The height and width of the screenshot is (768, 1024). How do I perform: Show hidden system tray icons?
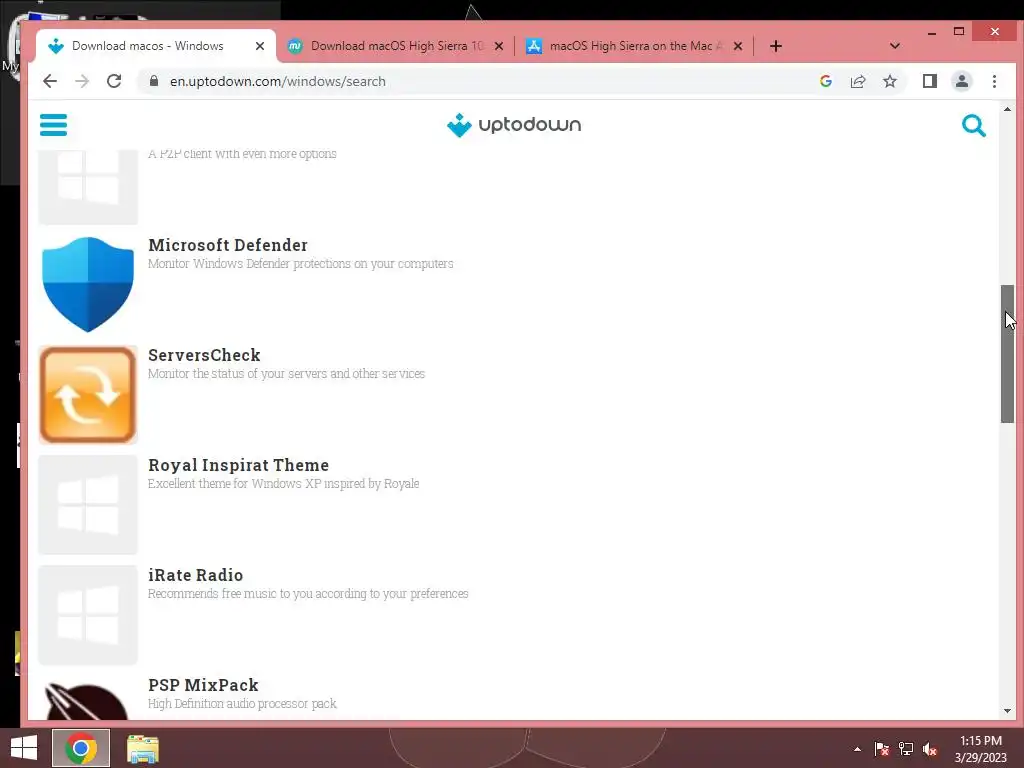[857, 749]
